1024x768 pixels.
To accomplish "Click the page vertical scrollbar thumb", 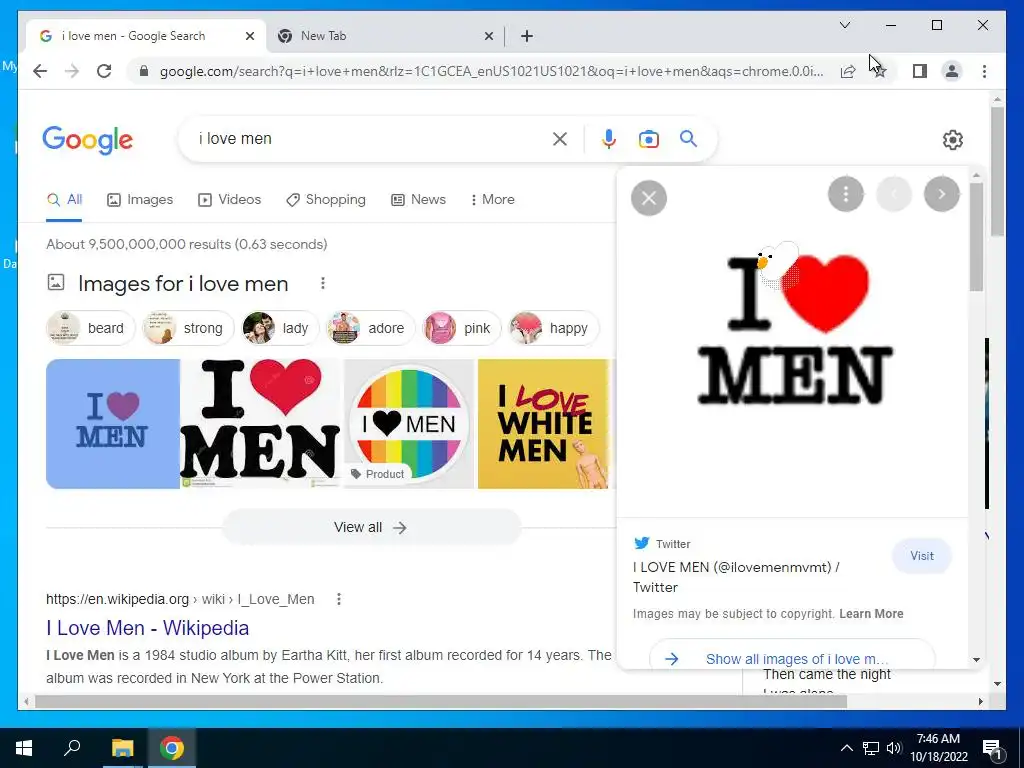I will point(997,170).
